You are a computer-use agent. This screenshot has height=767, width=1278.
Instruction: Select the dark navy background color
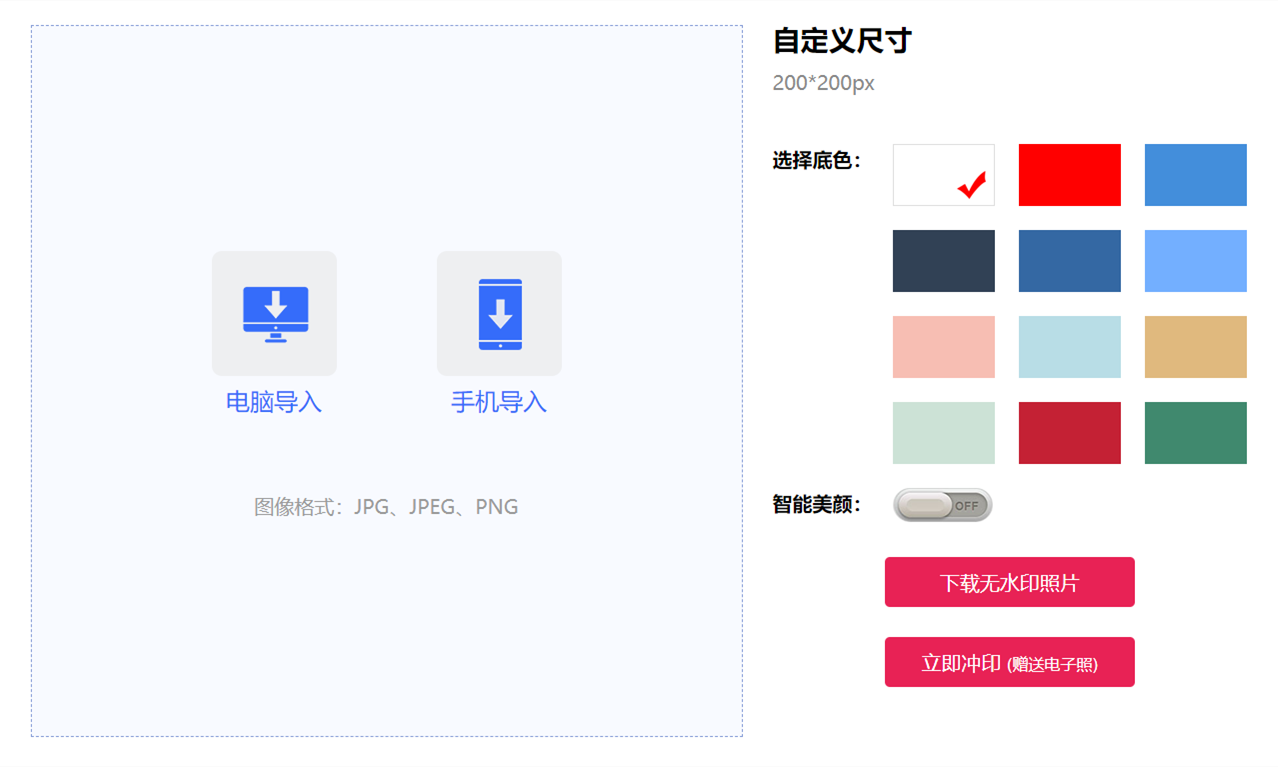click(x=943, y=260)
